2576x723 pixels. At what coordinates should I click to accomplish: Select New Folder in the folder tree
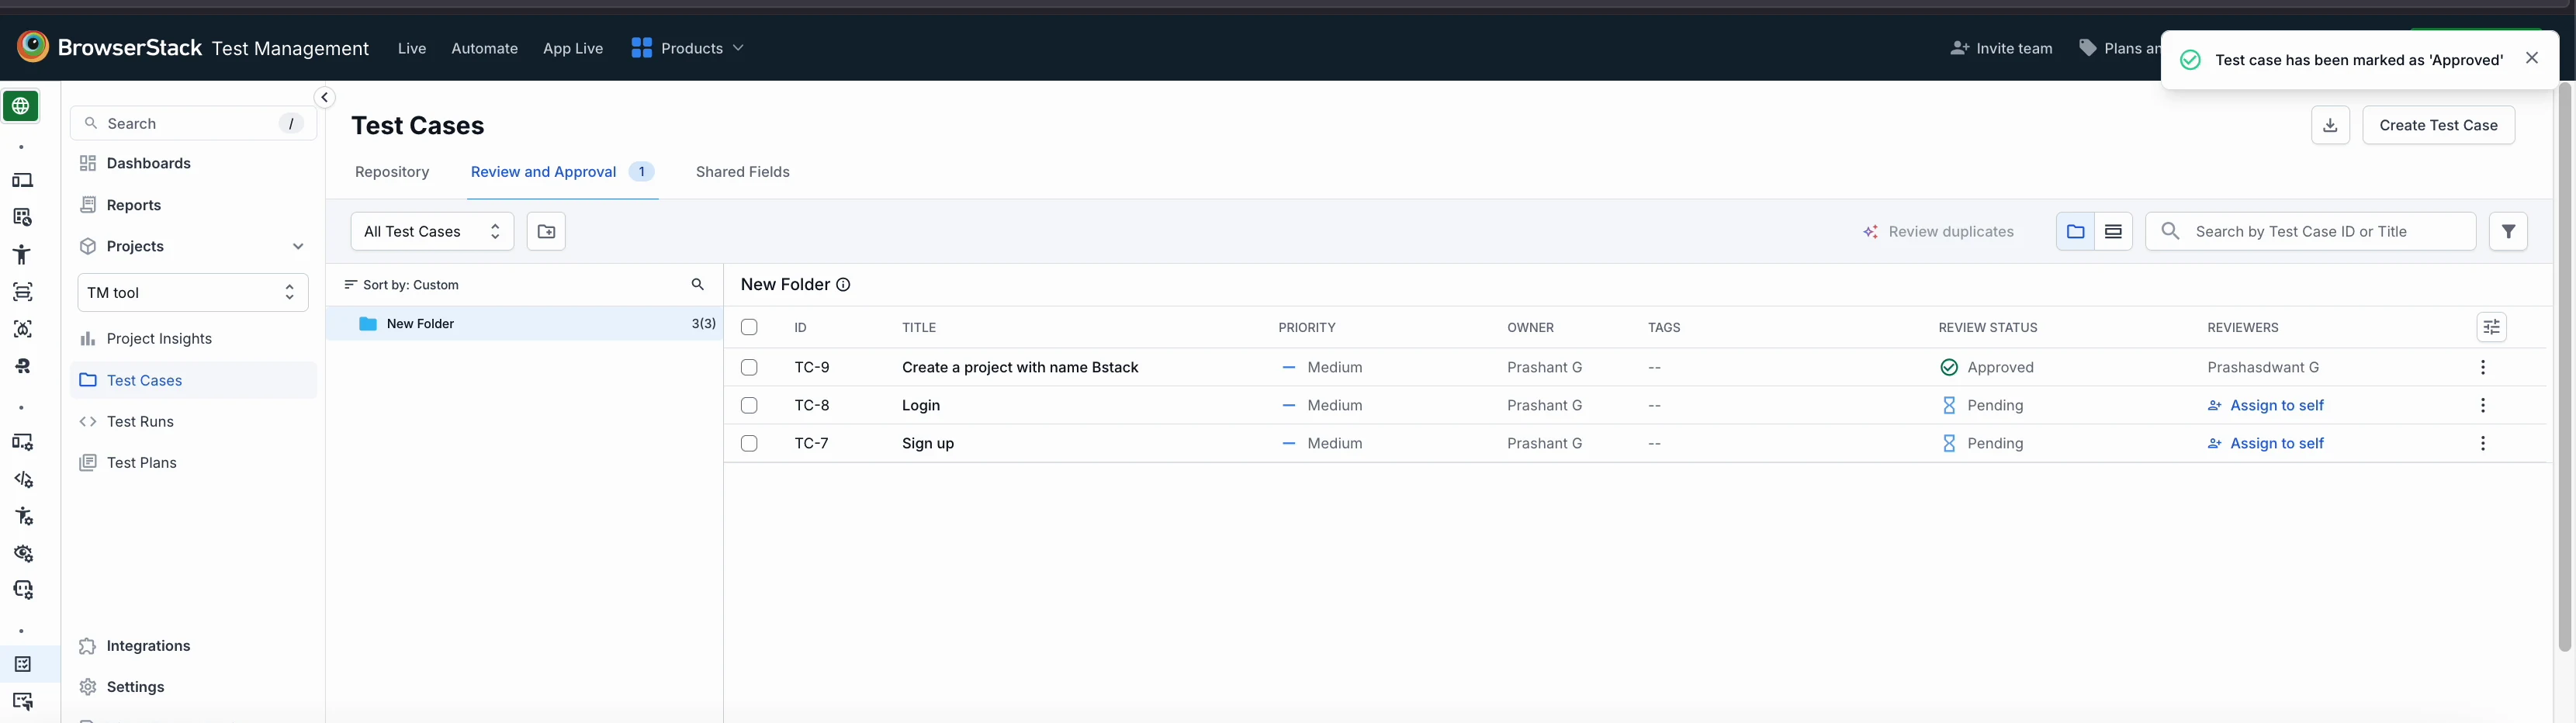point(524,324)
